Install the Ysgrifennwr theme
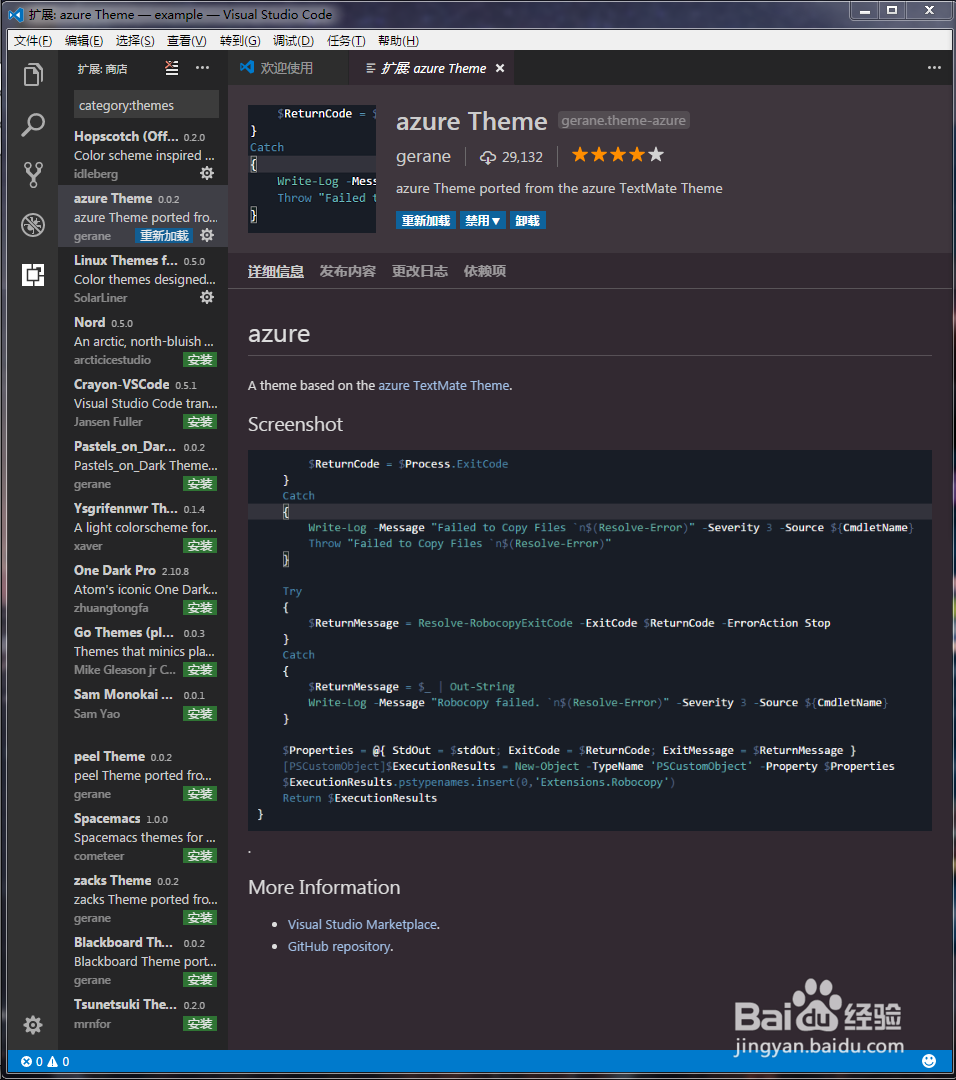The image size is (956, 1080). point(200,546)
